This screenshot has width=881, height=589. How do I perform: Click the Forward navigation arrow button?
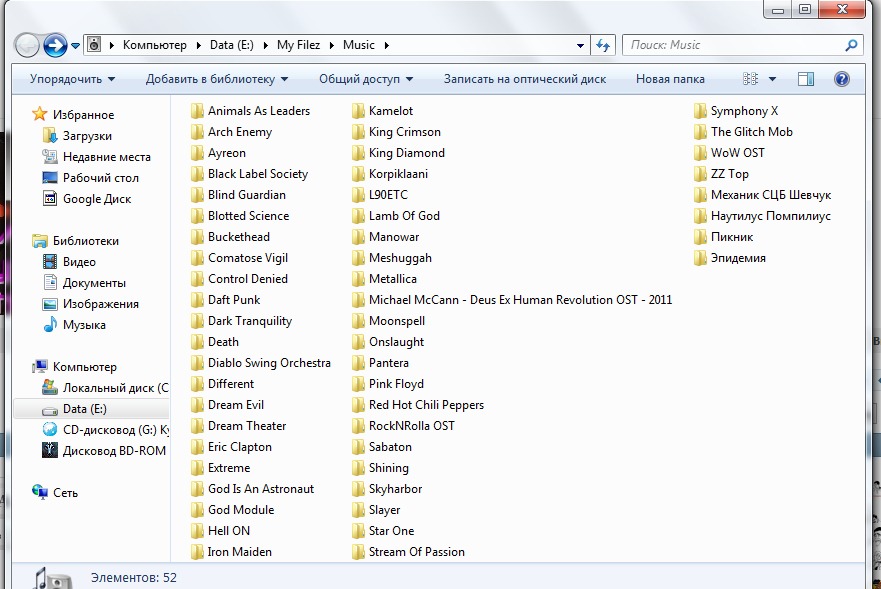[x=55, y=45]
